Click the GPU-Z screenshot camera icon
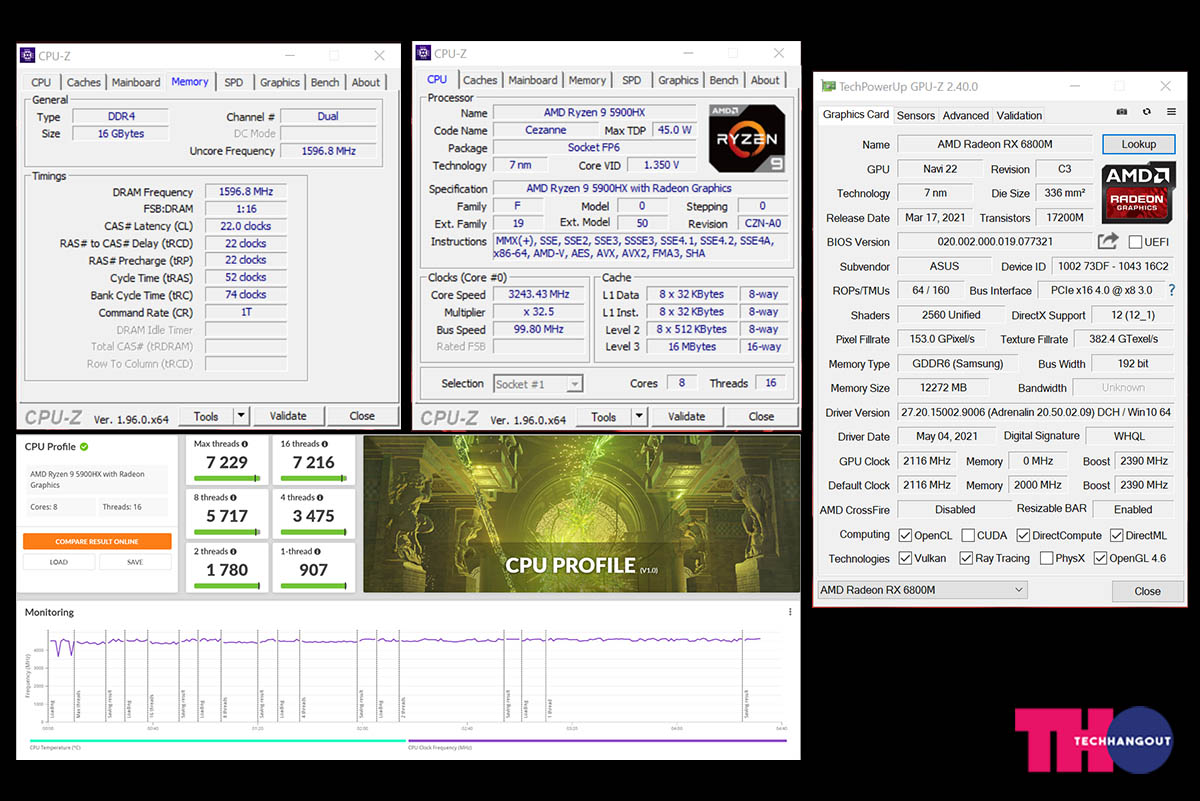The height and width of the screenshot is (801, 1200). (x=1122, y=113)
